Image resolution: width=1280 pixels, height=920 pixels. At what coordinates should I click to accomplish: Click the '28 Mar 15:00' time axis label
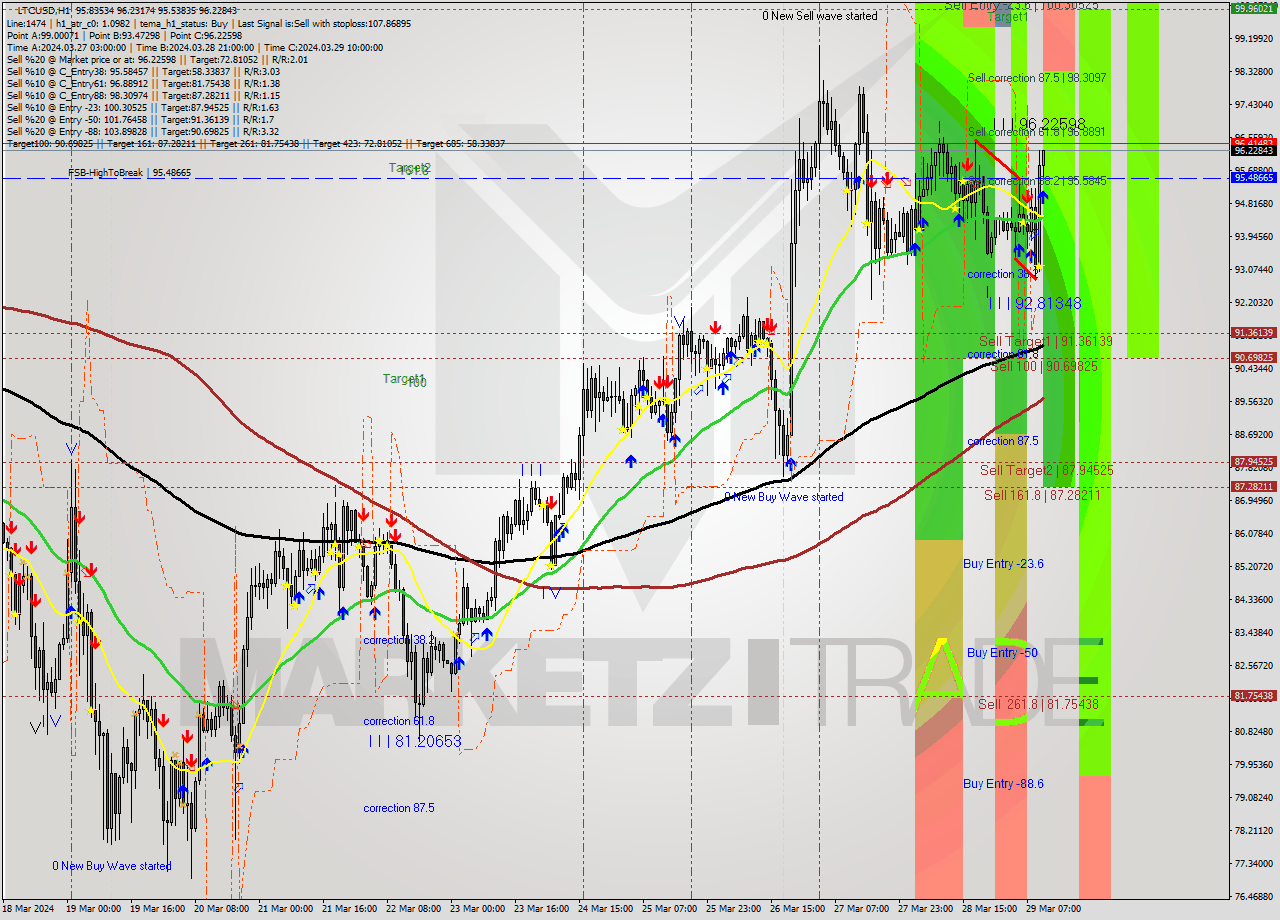click(x=989, y=909)
